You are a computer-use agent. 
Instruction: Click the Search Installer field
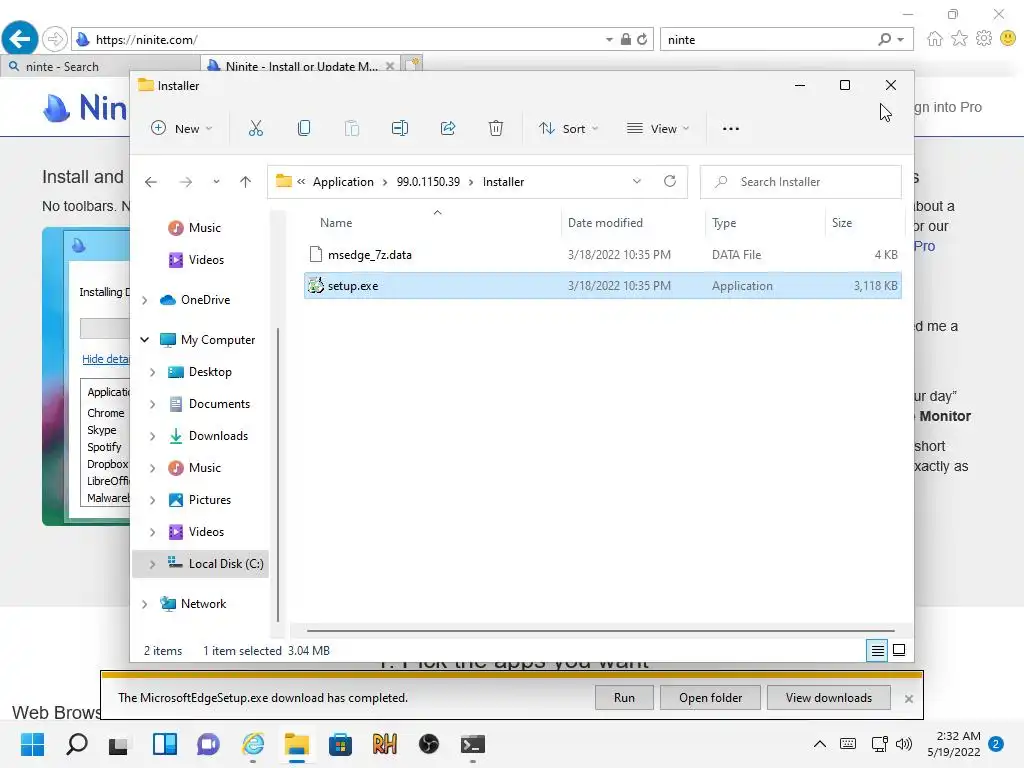point(801,182)
